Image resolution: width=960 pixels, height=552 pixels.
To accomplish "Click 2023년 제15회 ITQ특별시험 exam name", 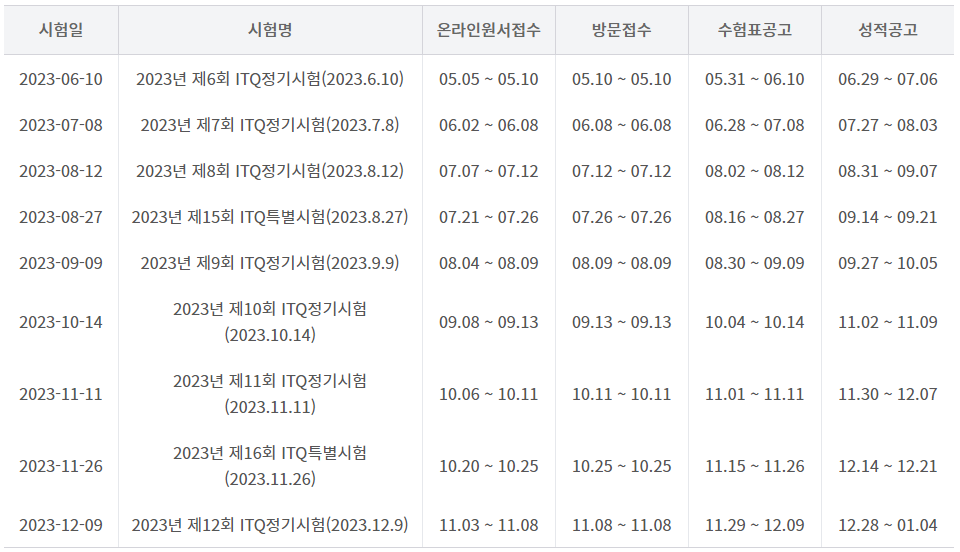I will (x=270, y=217).
